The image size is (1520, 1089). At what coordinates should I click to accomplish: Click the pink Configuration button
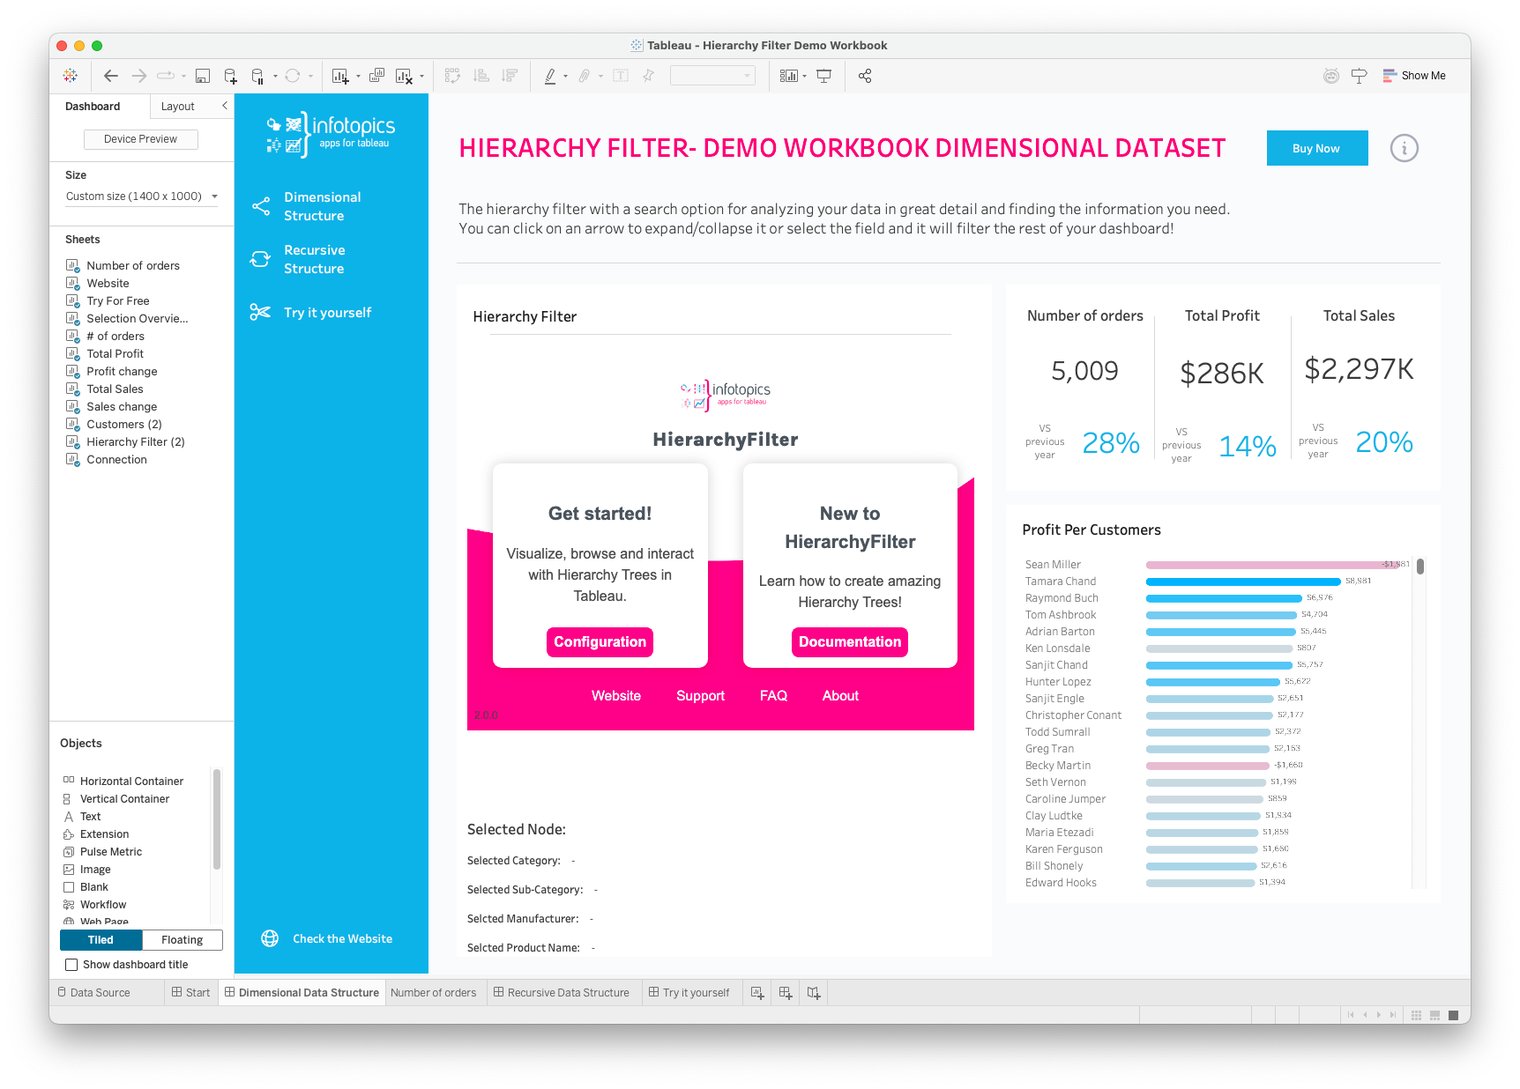click(600, 642)
